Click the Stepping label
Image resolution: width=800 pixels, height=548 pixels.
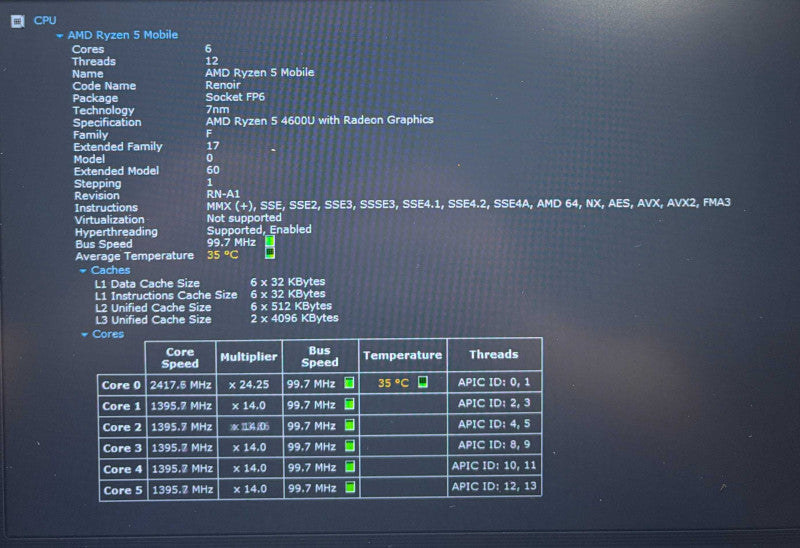pyautogui.click(x=97, y=184)
